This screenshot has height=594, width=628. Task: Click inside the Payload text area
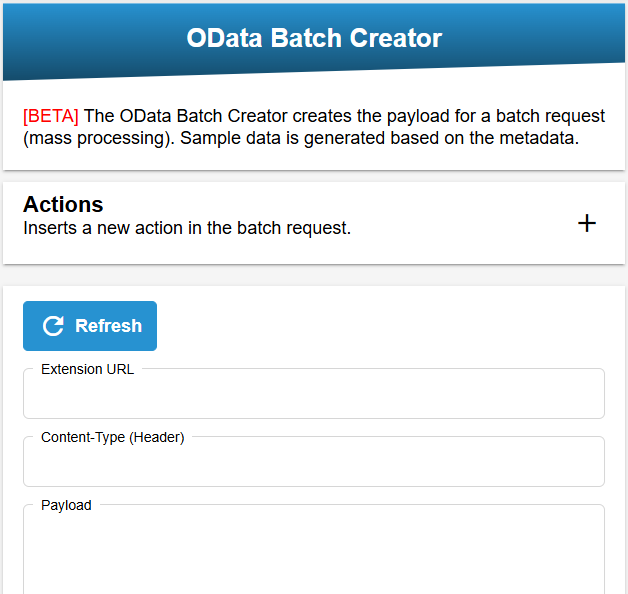click(x=314, y=551)
